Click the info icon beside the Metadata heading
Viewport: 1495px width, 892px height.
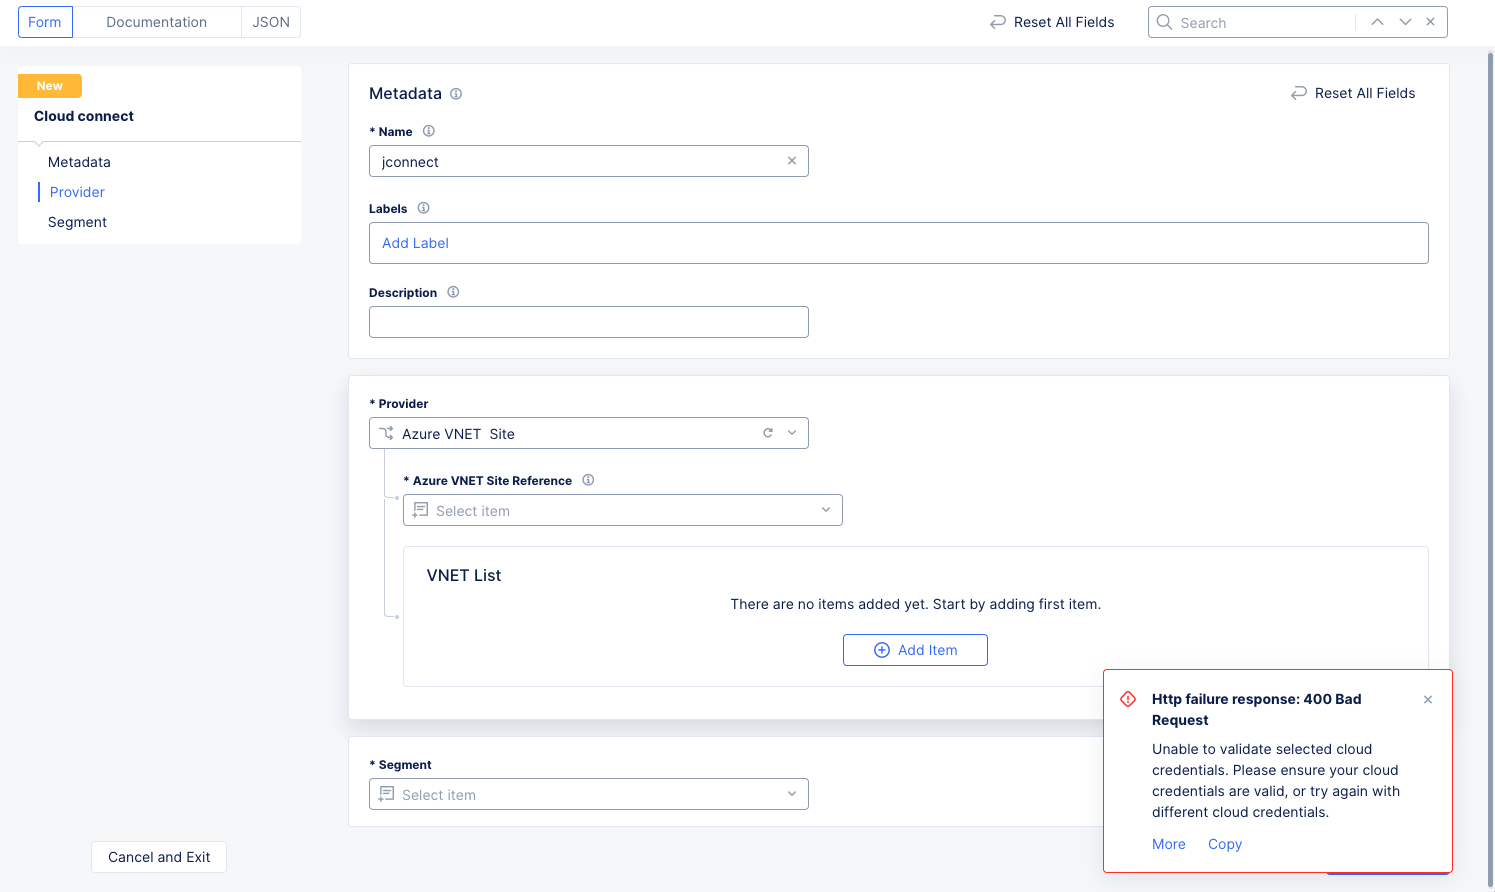[x=456, y=93]
